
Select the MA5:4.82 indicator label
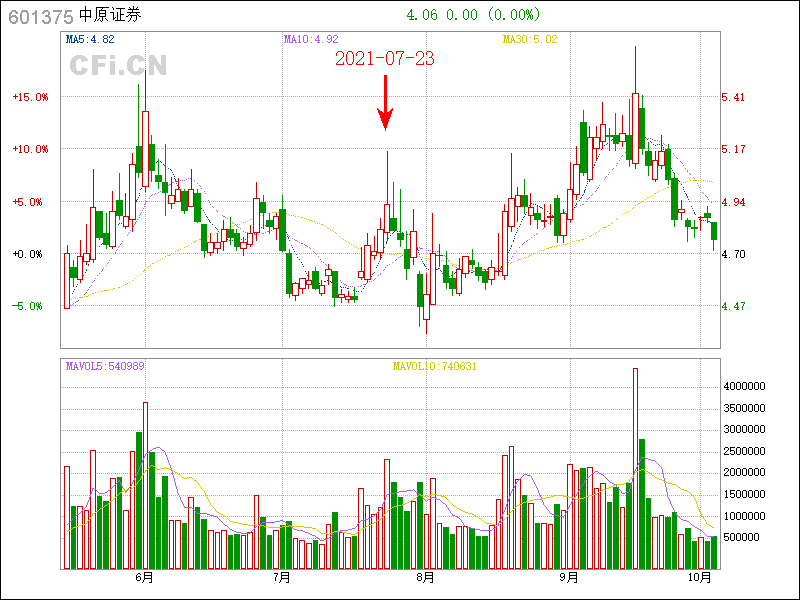click(x=90, y=39)
